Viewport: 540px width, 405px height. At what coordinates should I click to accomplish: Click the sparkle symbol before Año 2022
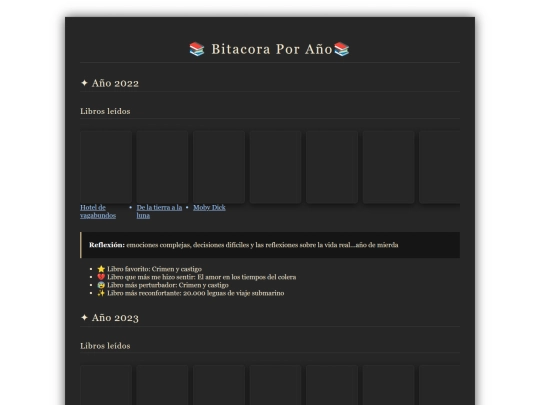pos(84,83)
